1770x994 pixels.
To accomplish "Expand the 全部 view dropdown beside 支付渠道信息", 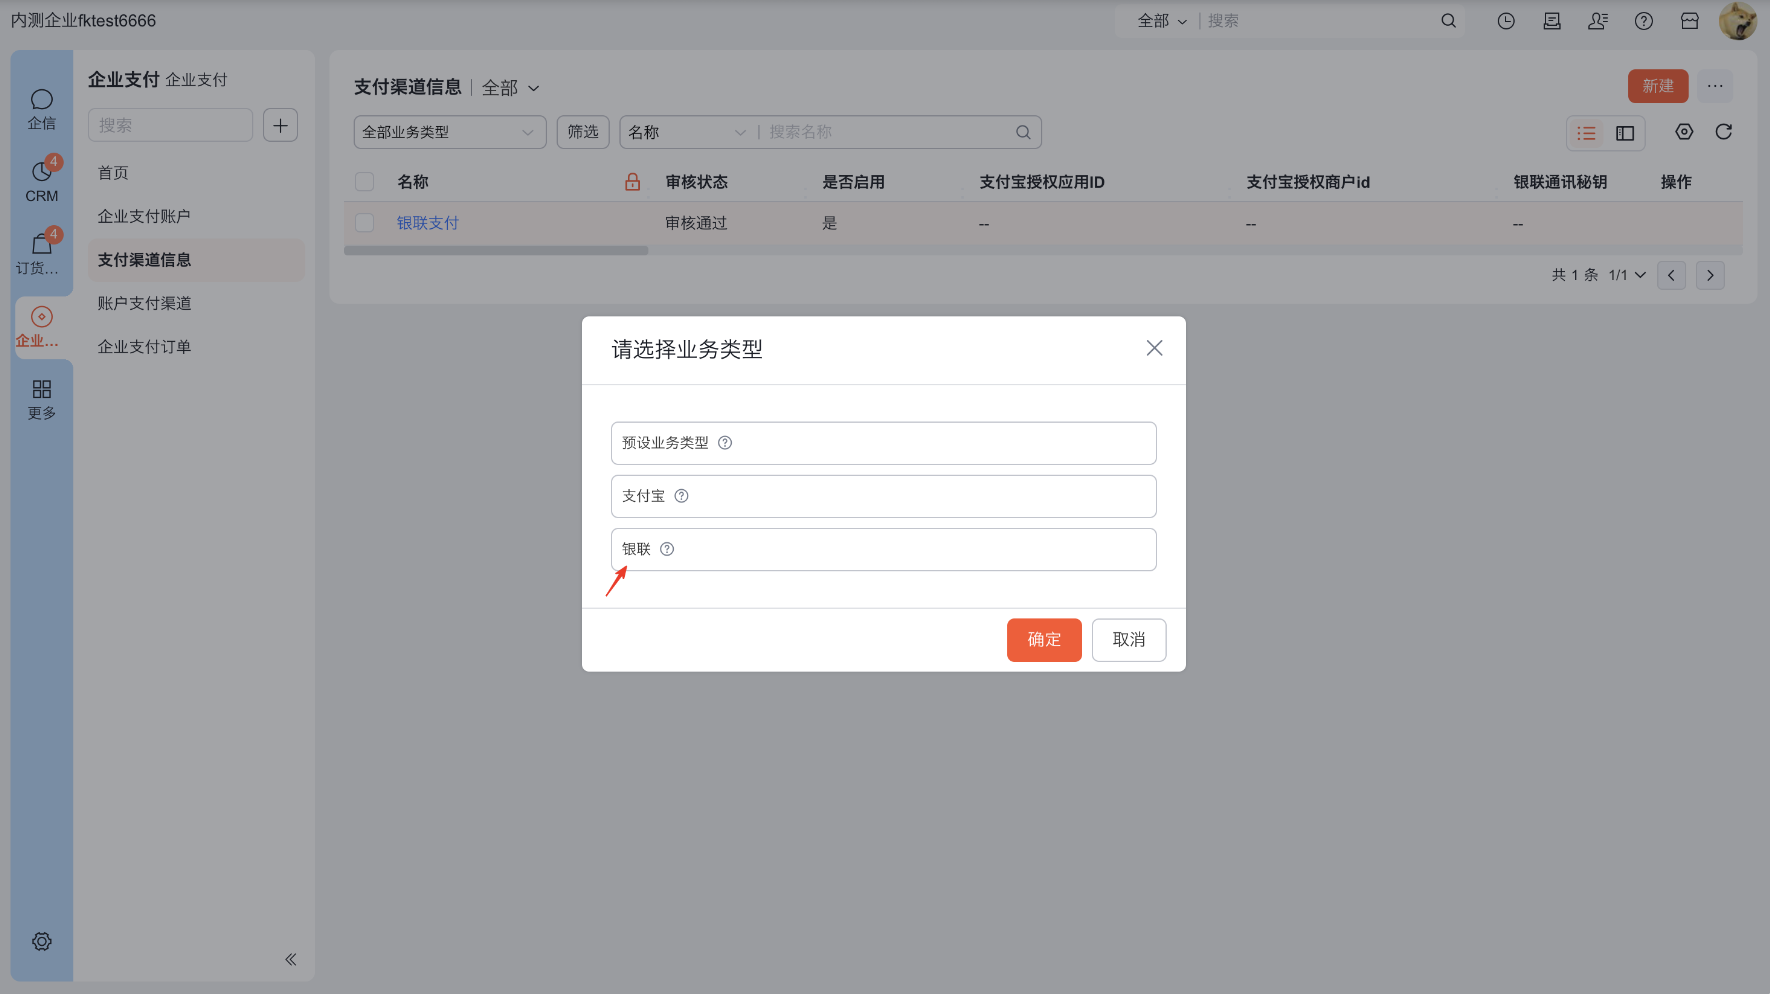I will tap(511, 88).
